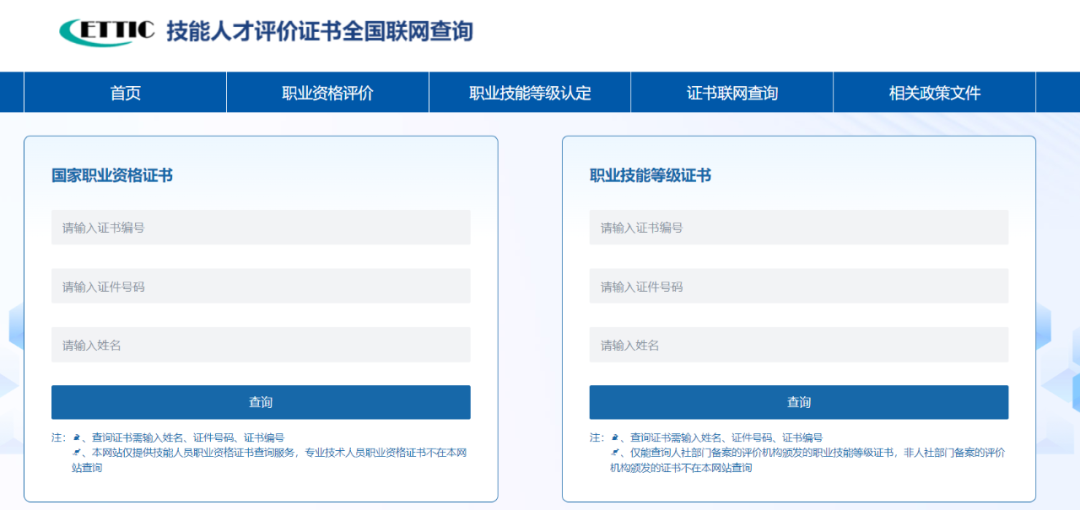Image resolution: width=1080 pixels, height=510 pixels.
Task: Go to the 首页 nav item
Action: coord(125,93)
